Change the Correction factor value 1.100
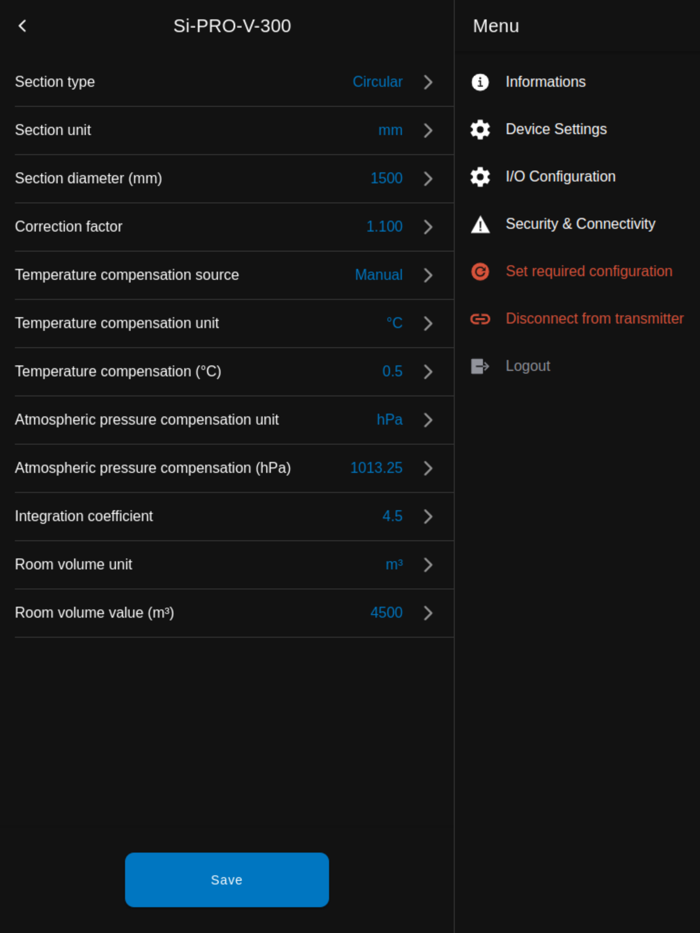Image resolution: width=700 pixels, height=933 pixels. (x=384, y=227)
